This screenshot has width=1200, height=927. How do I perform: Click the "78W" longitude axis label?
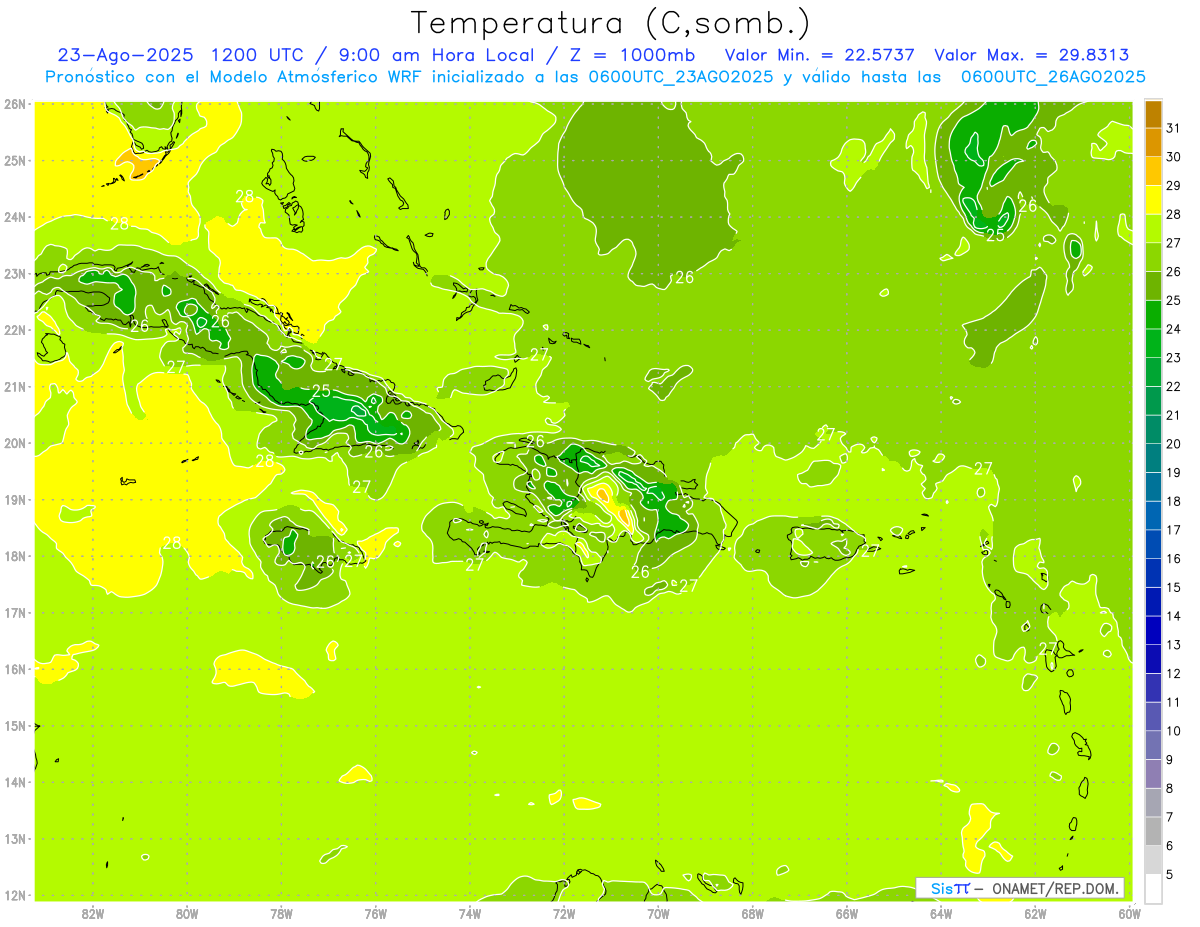[x=281, y=913]
